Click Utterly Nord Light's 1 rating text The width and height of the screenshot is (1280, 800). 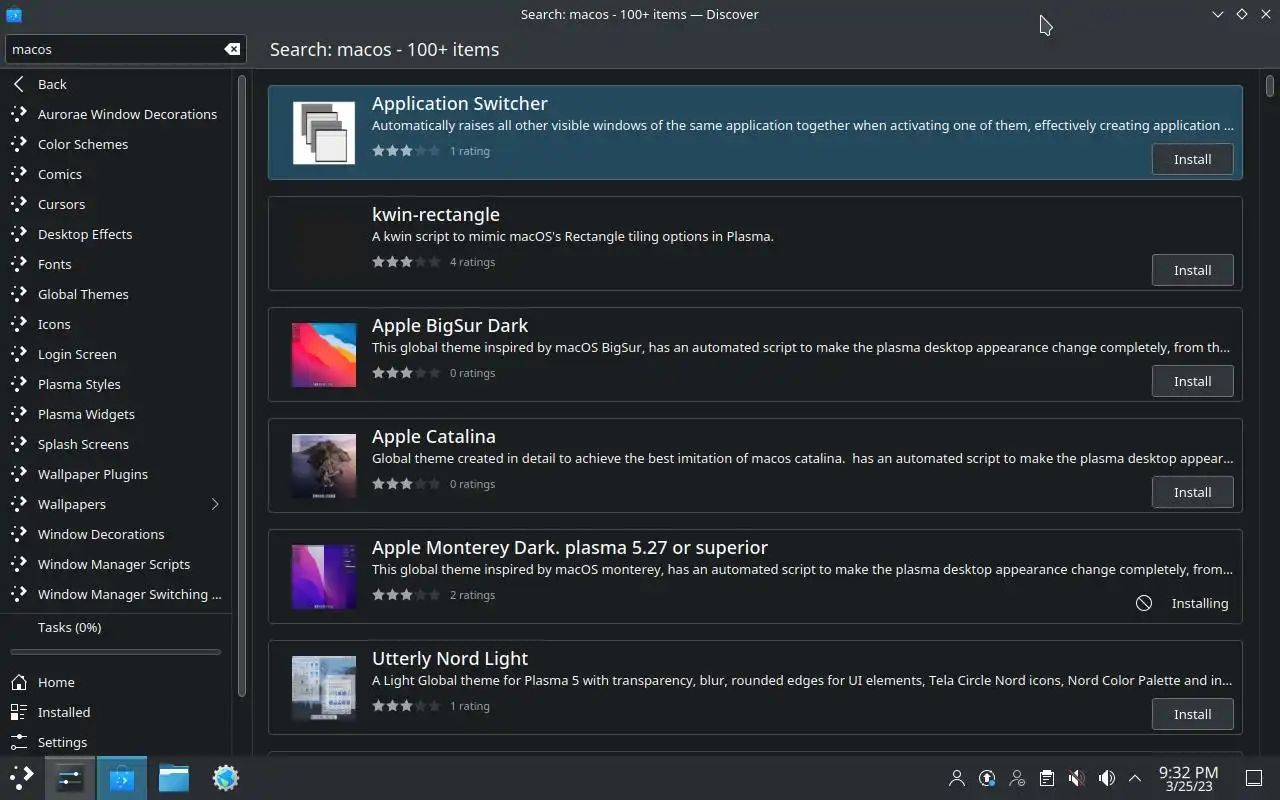pyautogui.click(x=470, y=706)
